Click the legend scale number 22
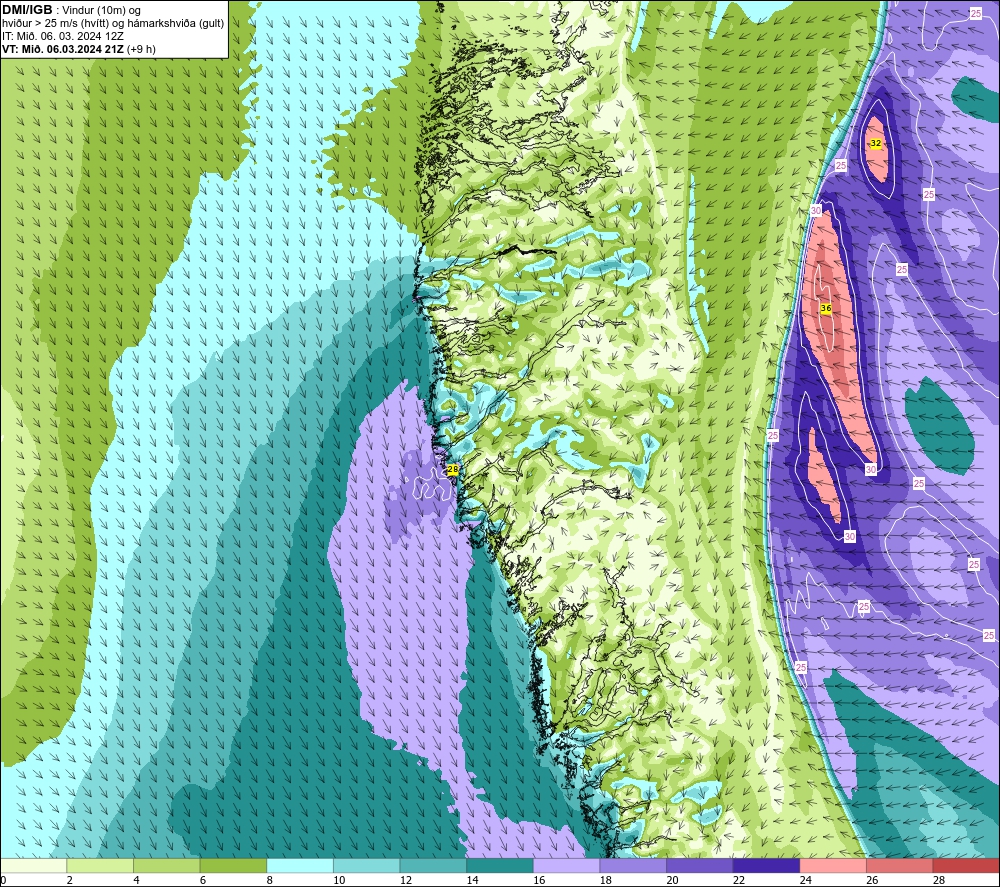This screenshot has width=1000, height=887. pyautogui.click(x=739, y=880)
